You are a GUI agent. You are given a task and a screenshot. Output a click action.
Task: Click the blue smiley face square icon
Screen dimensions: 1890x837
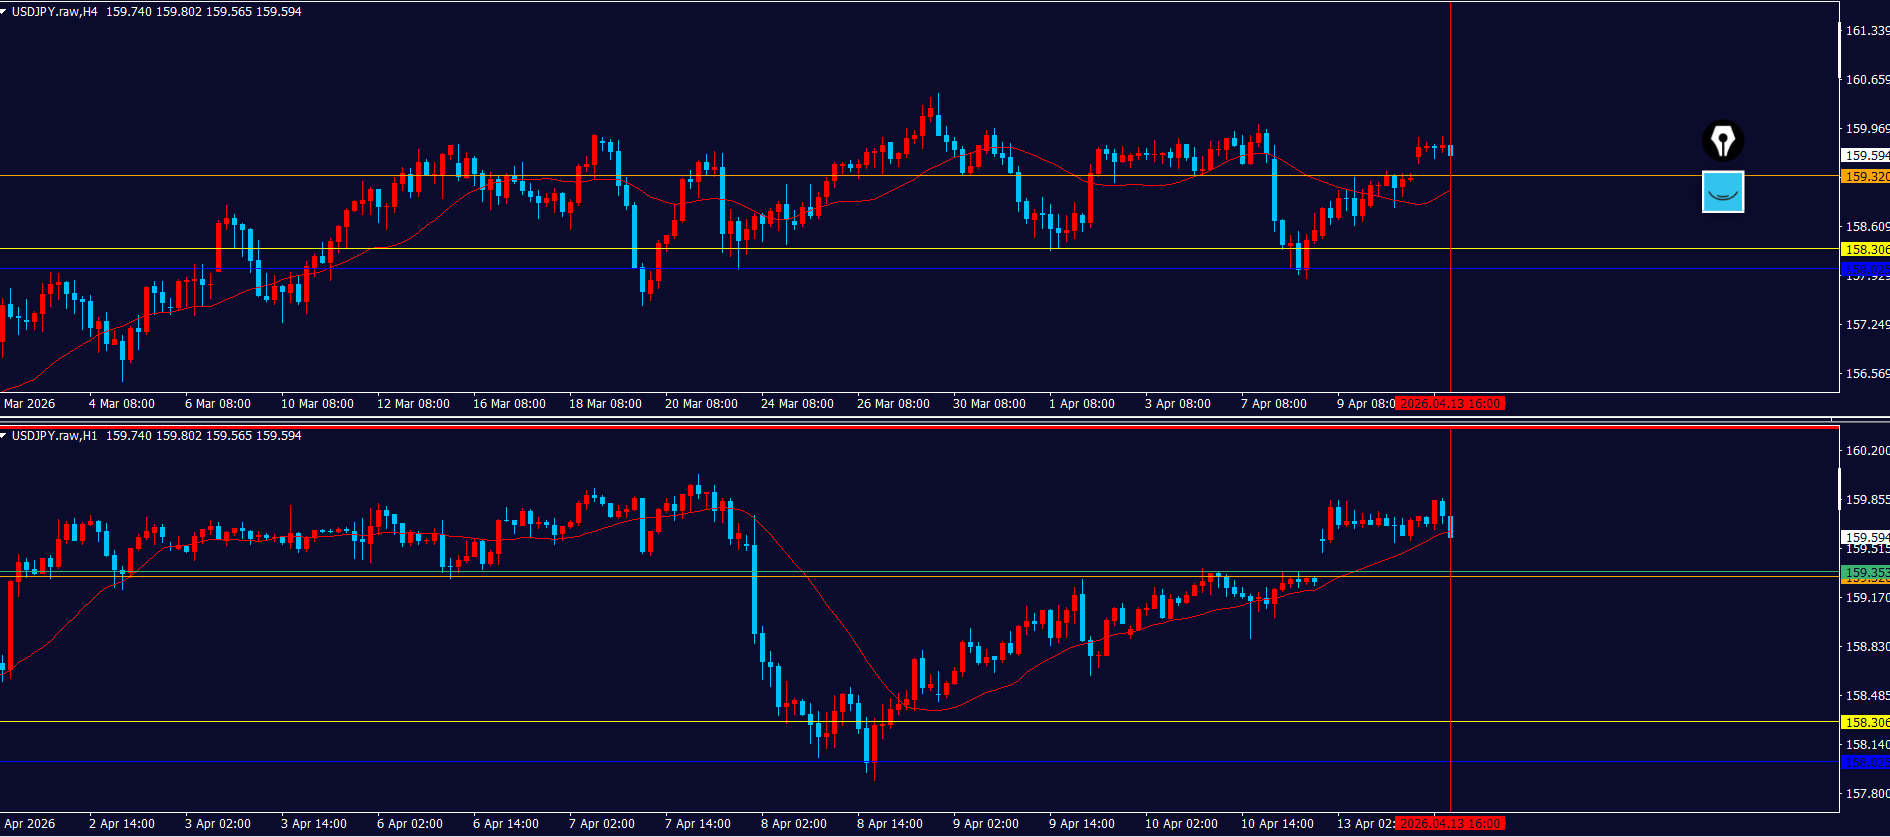coord(1723,192)
